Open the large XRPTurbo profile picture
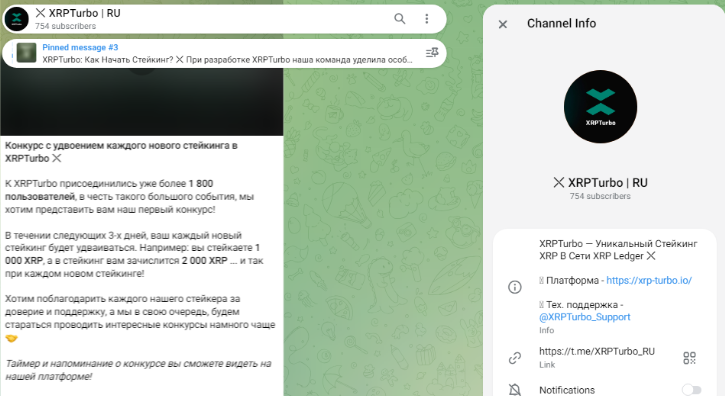Viewport: 725px width, 396px height. [600, 107]
